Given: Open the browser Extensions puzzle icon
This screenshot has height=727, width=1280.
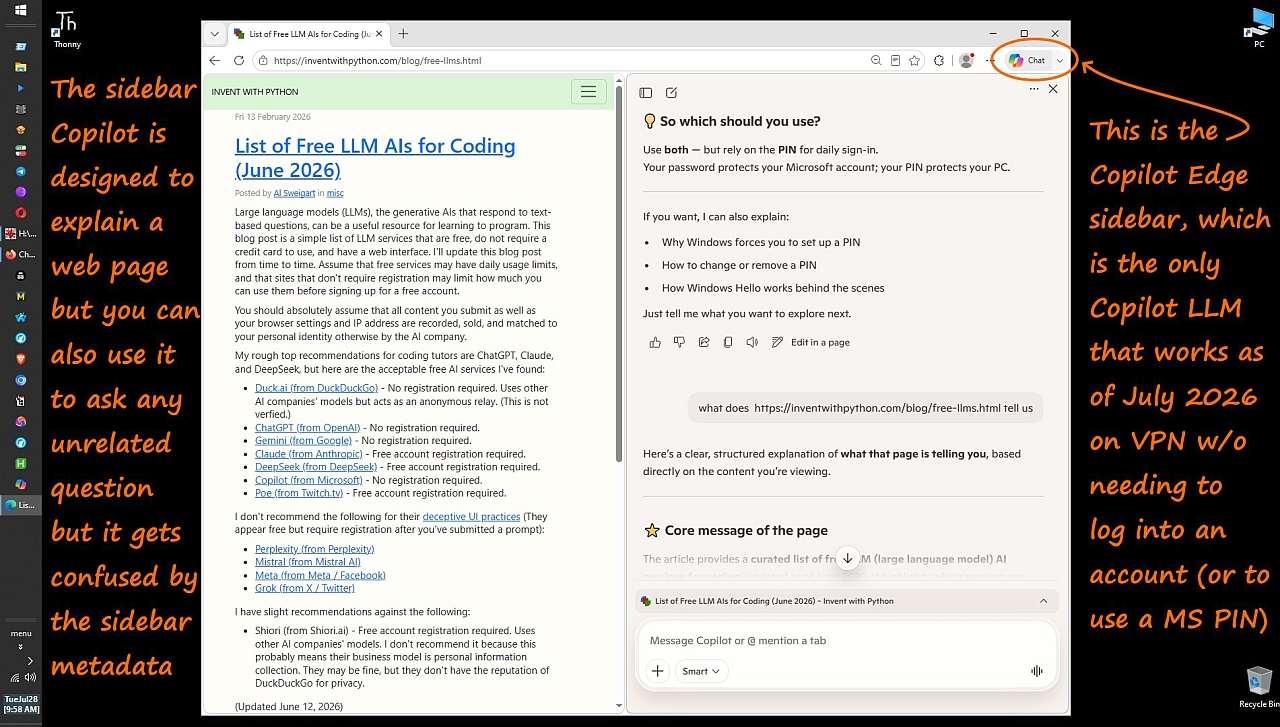Looking at the screenshot, I should click(939, 60).
